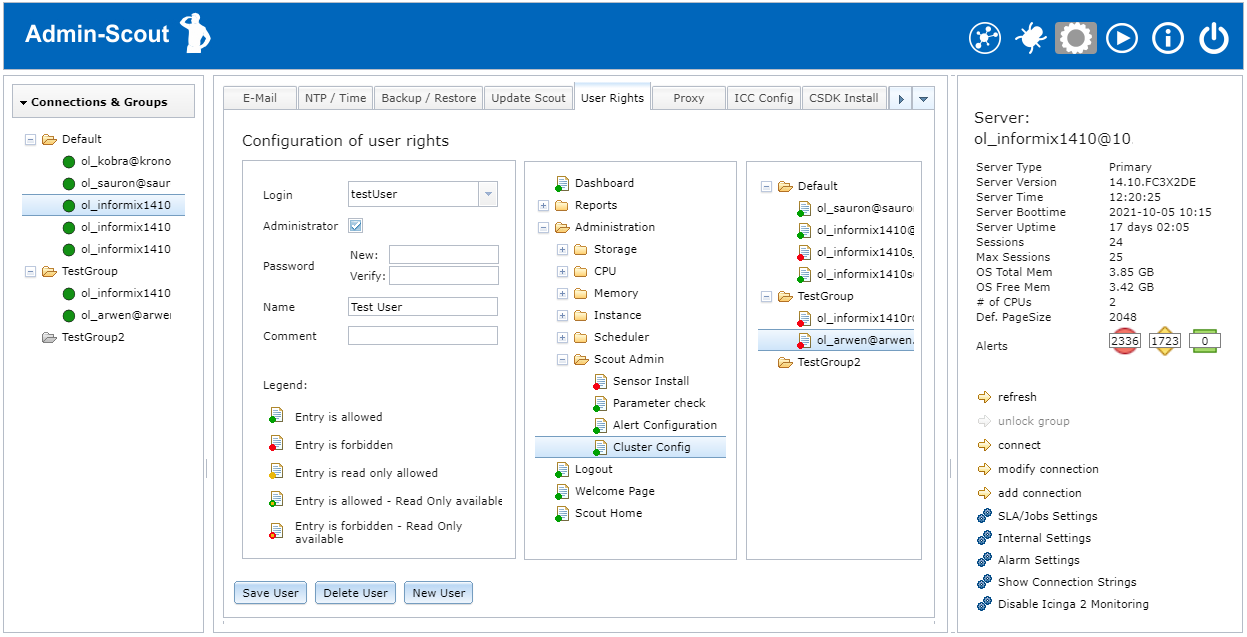Toggle permission icon for Alert Configuration

(600, 426)
